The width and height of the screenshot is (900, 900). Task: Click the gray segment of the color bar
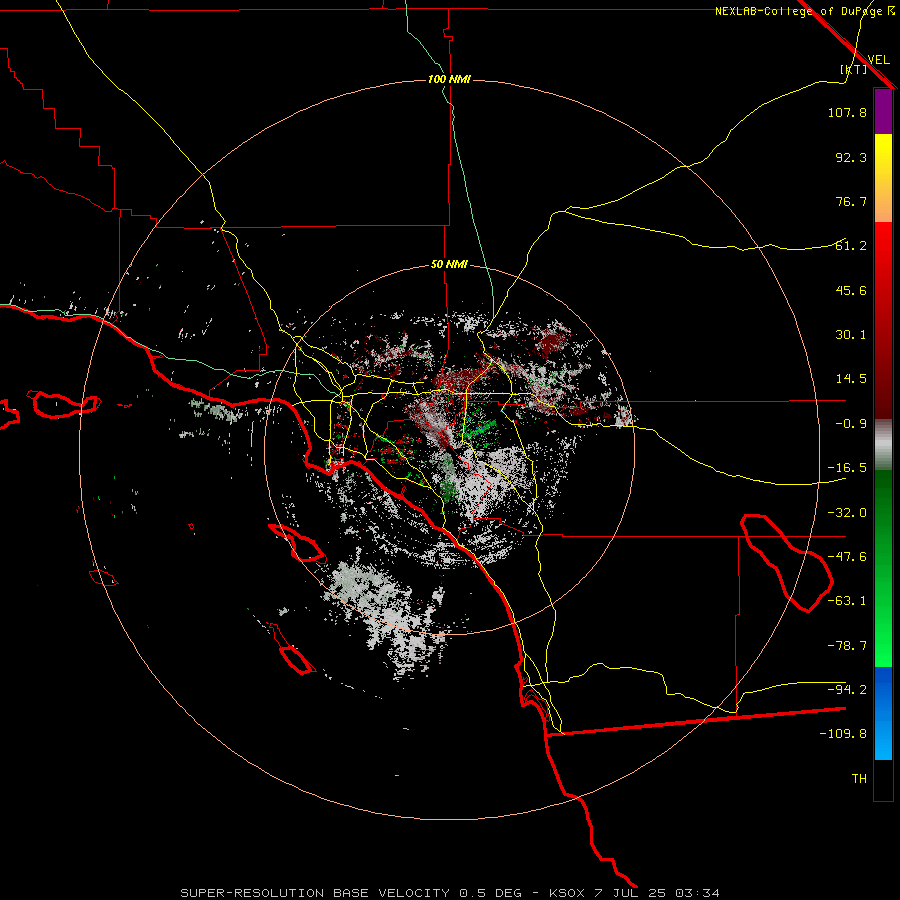tap(883, 445)
